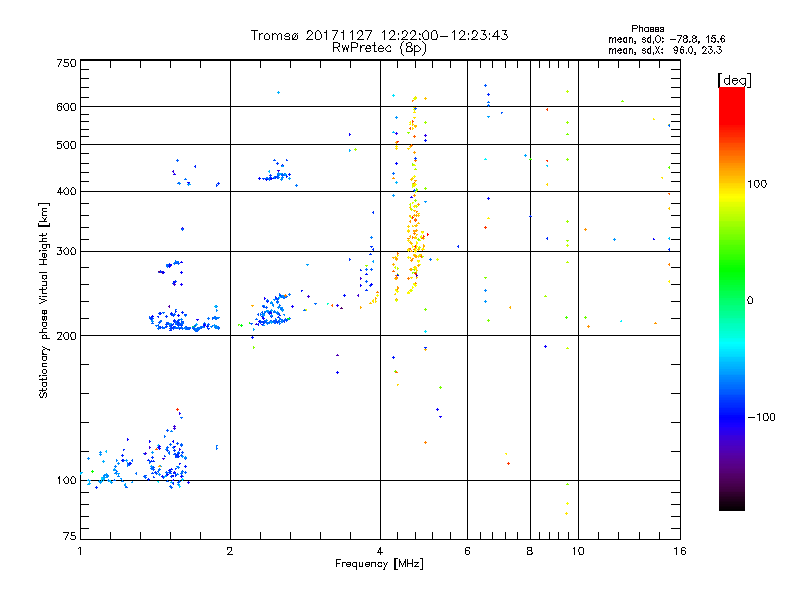Click the x-axis tick label '1'
This screenshot has height=600, width=800.
click(80, 551)
